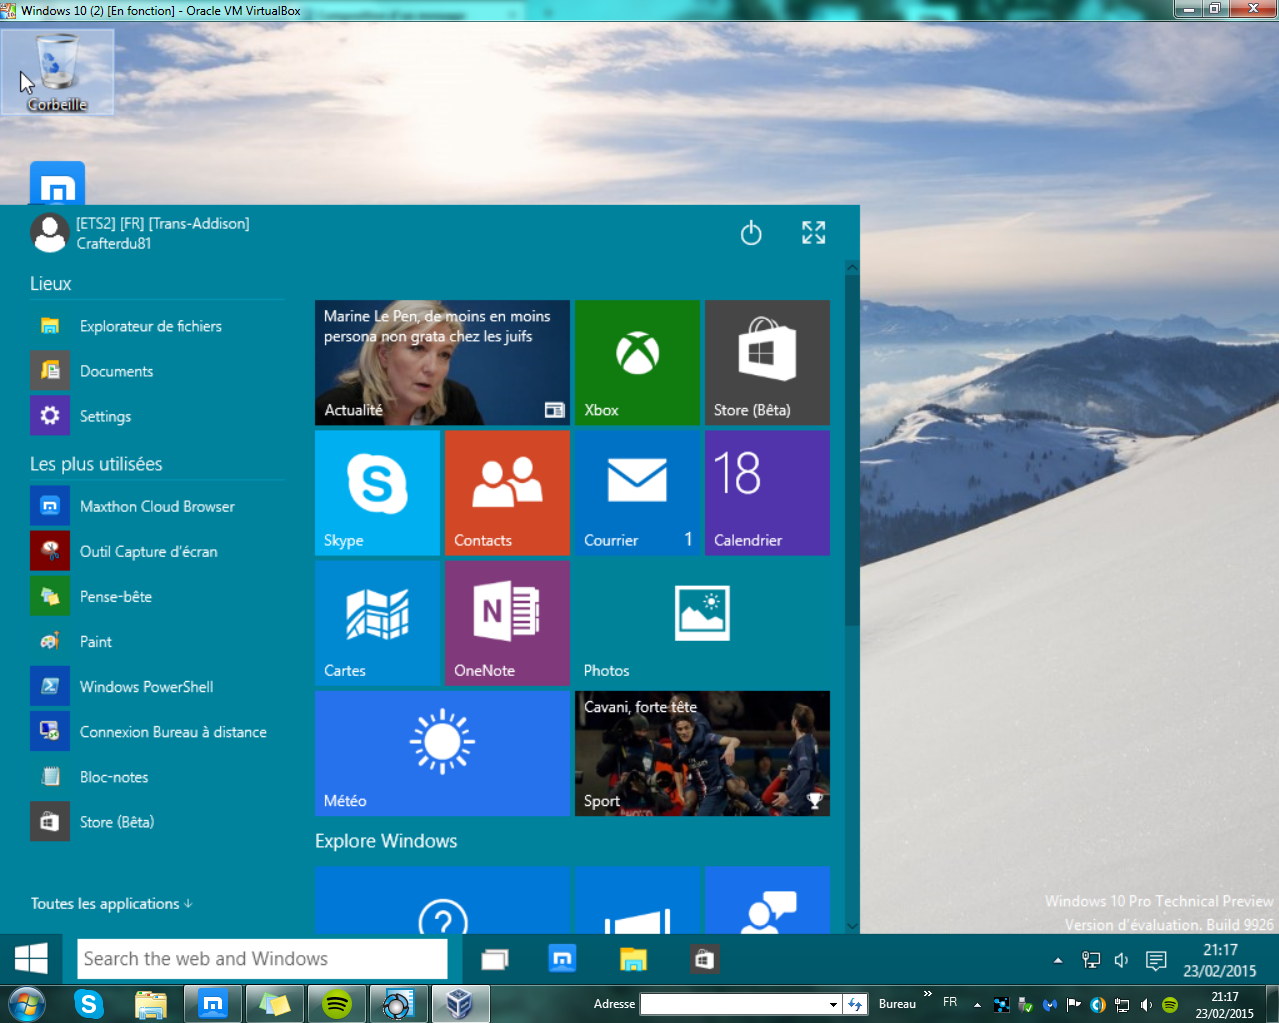Open the Store (Bêta) tile
This screenshot has width=1279, height=1023.
point(767,363)
